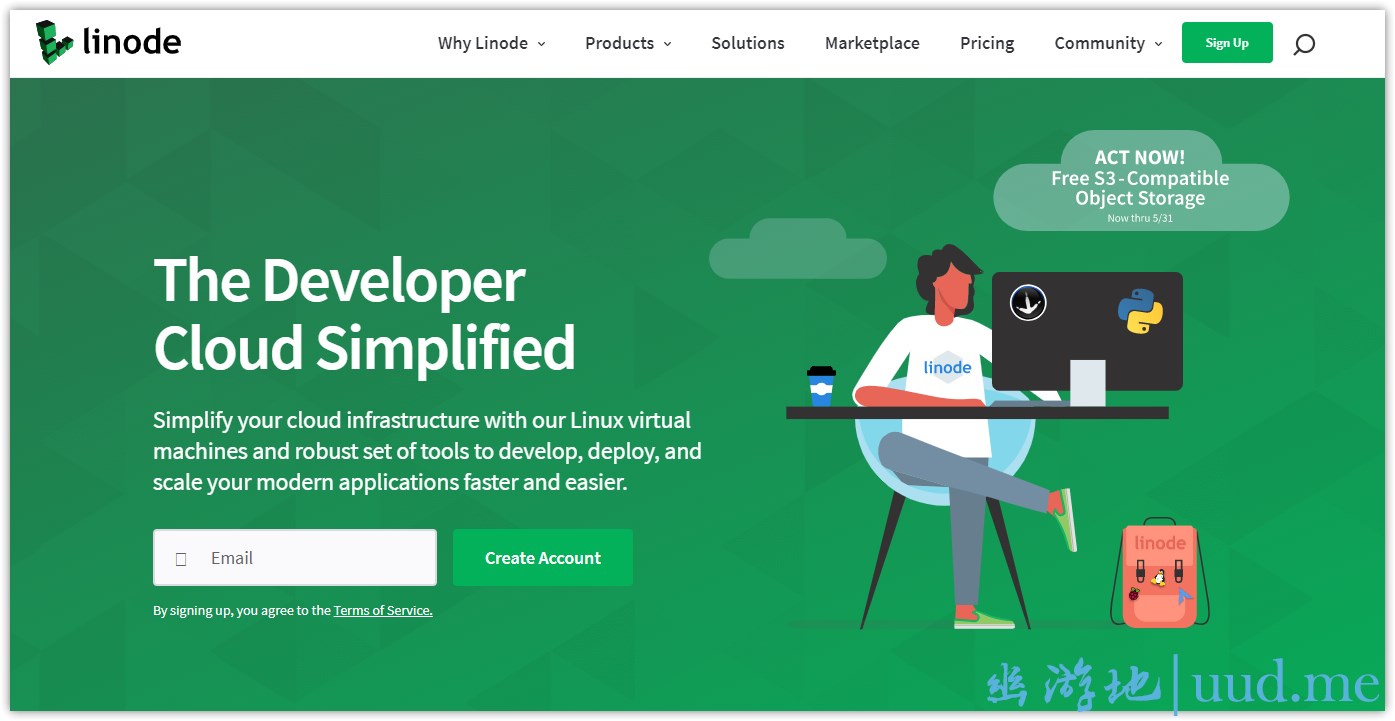Click the Linode badge on the white shirt
Viewport: 1395px width, 721px height.
coord(947,367)
